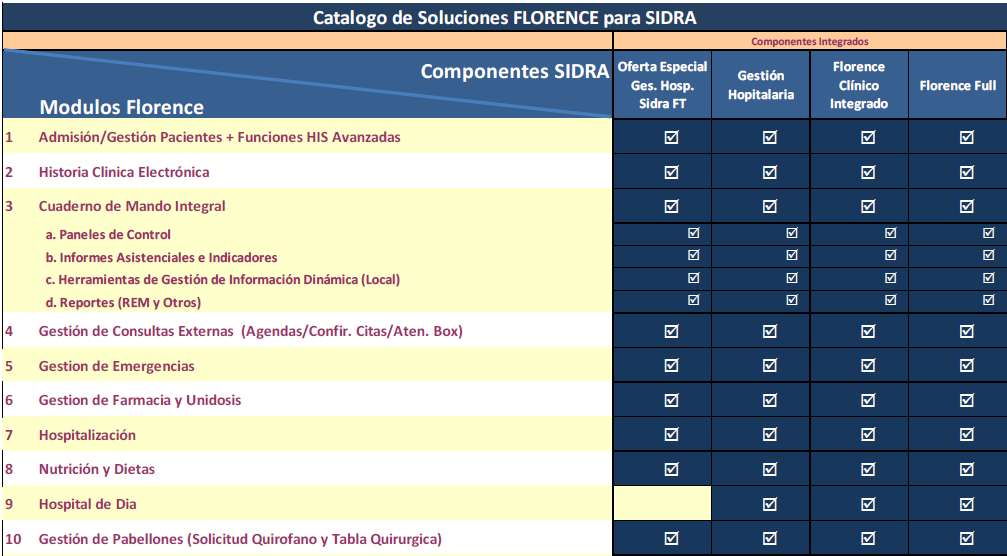Toggle Gestión de Pabellones checkbox under Florence Full

966,538
